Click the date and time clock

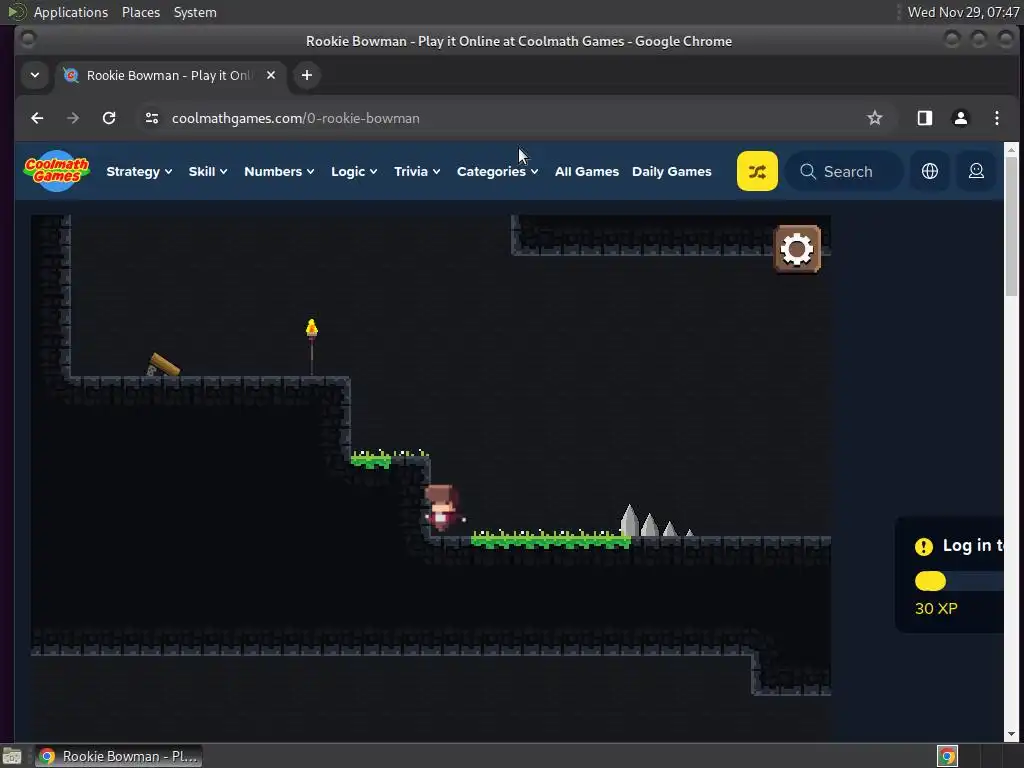[x=963, y=12]
